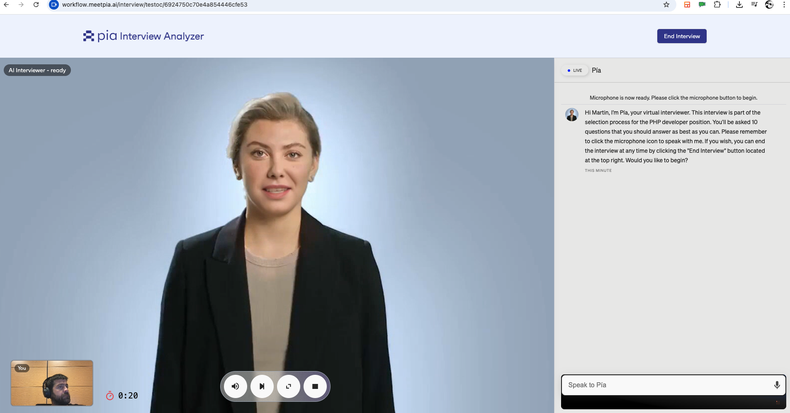
Task: Click the restart/refresh avatar button
Action: click(x=289, y=386)
